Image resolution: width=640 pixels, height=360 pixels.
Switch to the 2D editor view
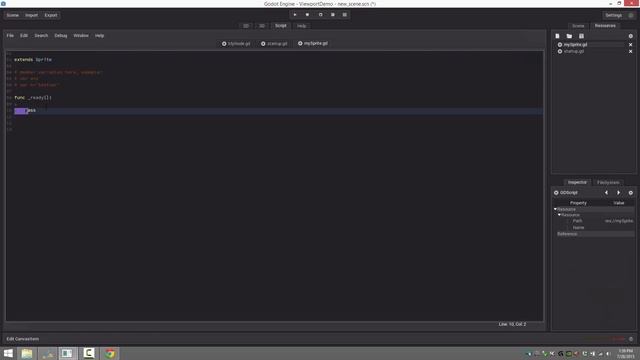click(x=246, y=26)
